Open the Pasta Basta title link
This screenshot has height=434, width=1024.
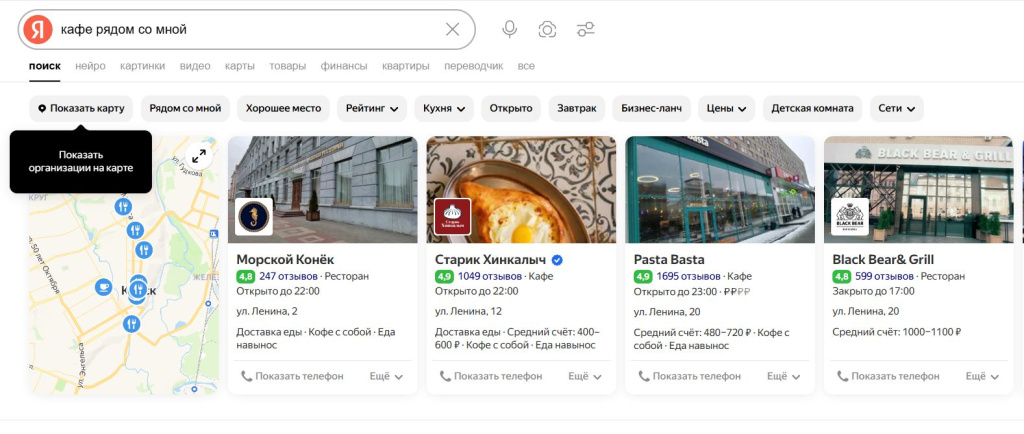click(x=669, y=260)
